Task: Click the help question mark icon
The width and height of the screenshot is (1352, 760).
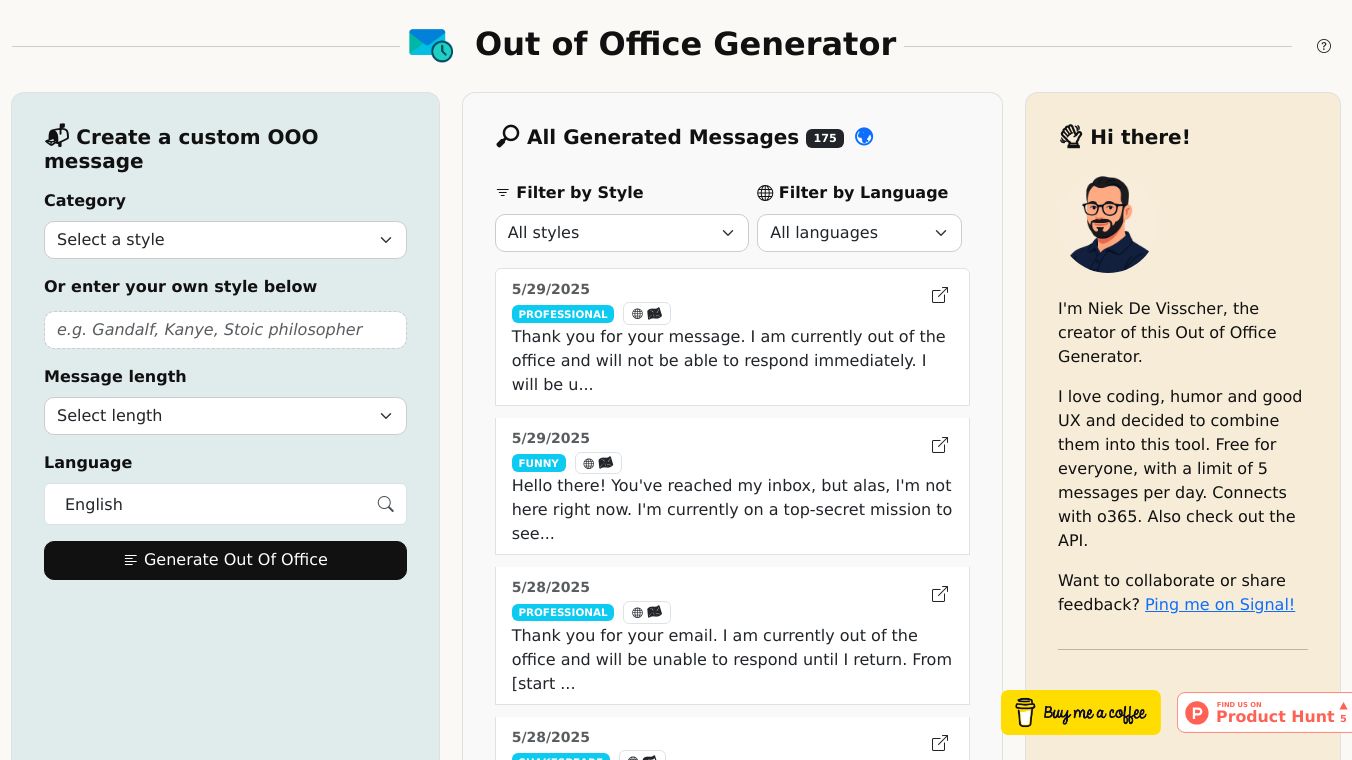Action: [1323, 46]
